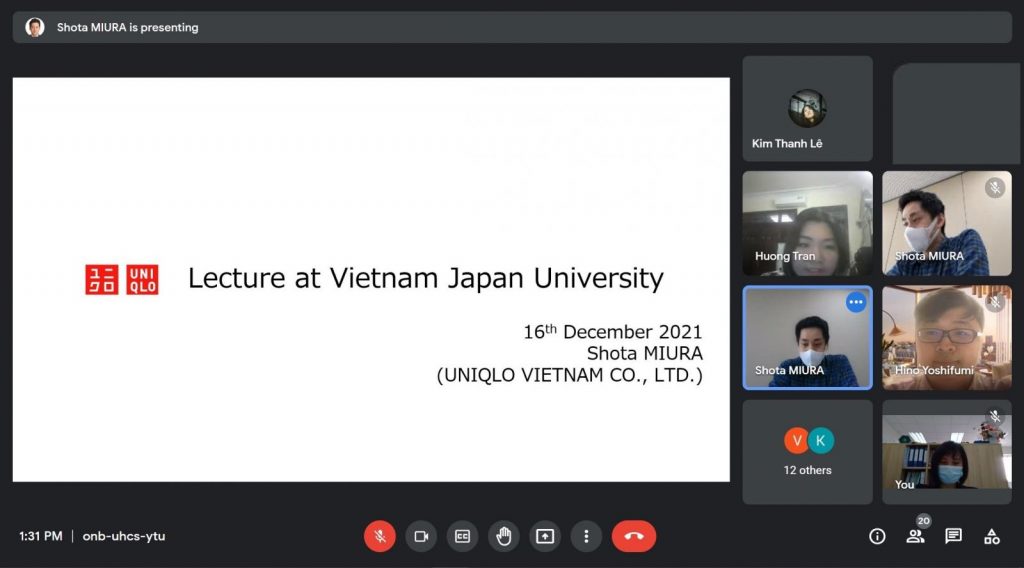Click the K avatar in others tile
1024x568 pixels.
(x=820, y=441)
